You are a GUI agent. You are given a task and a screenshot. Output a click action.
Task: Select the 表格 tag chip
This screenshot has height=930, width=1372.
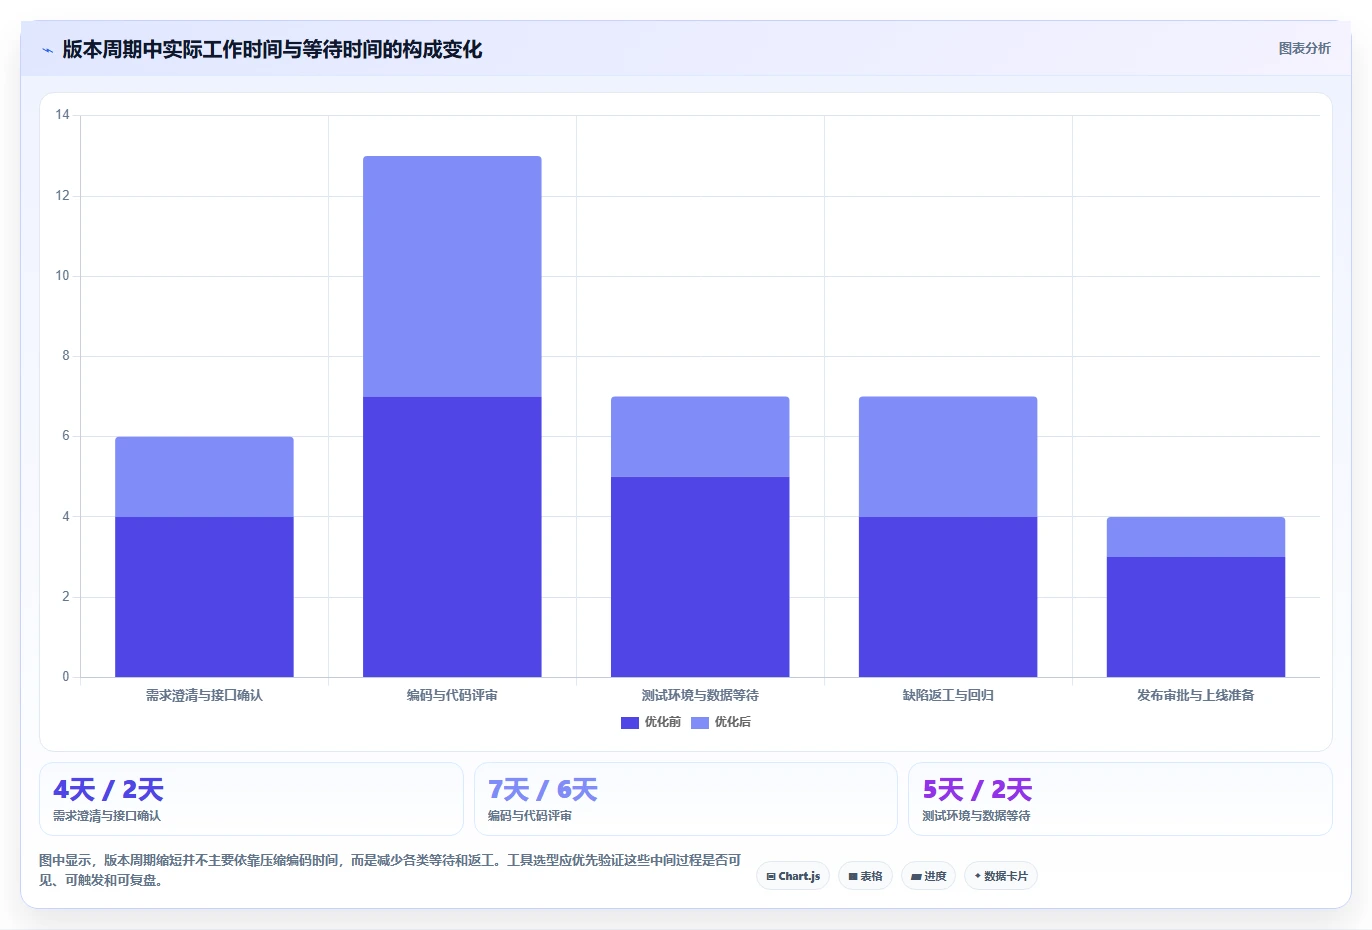click(x=865, y=876)
